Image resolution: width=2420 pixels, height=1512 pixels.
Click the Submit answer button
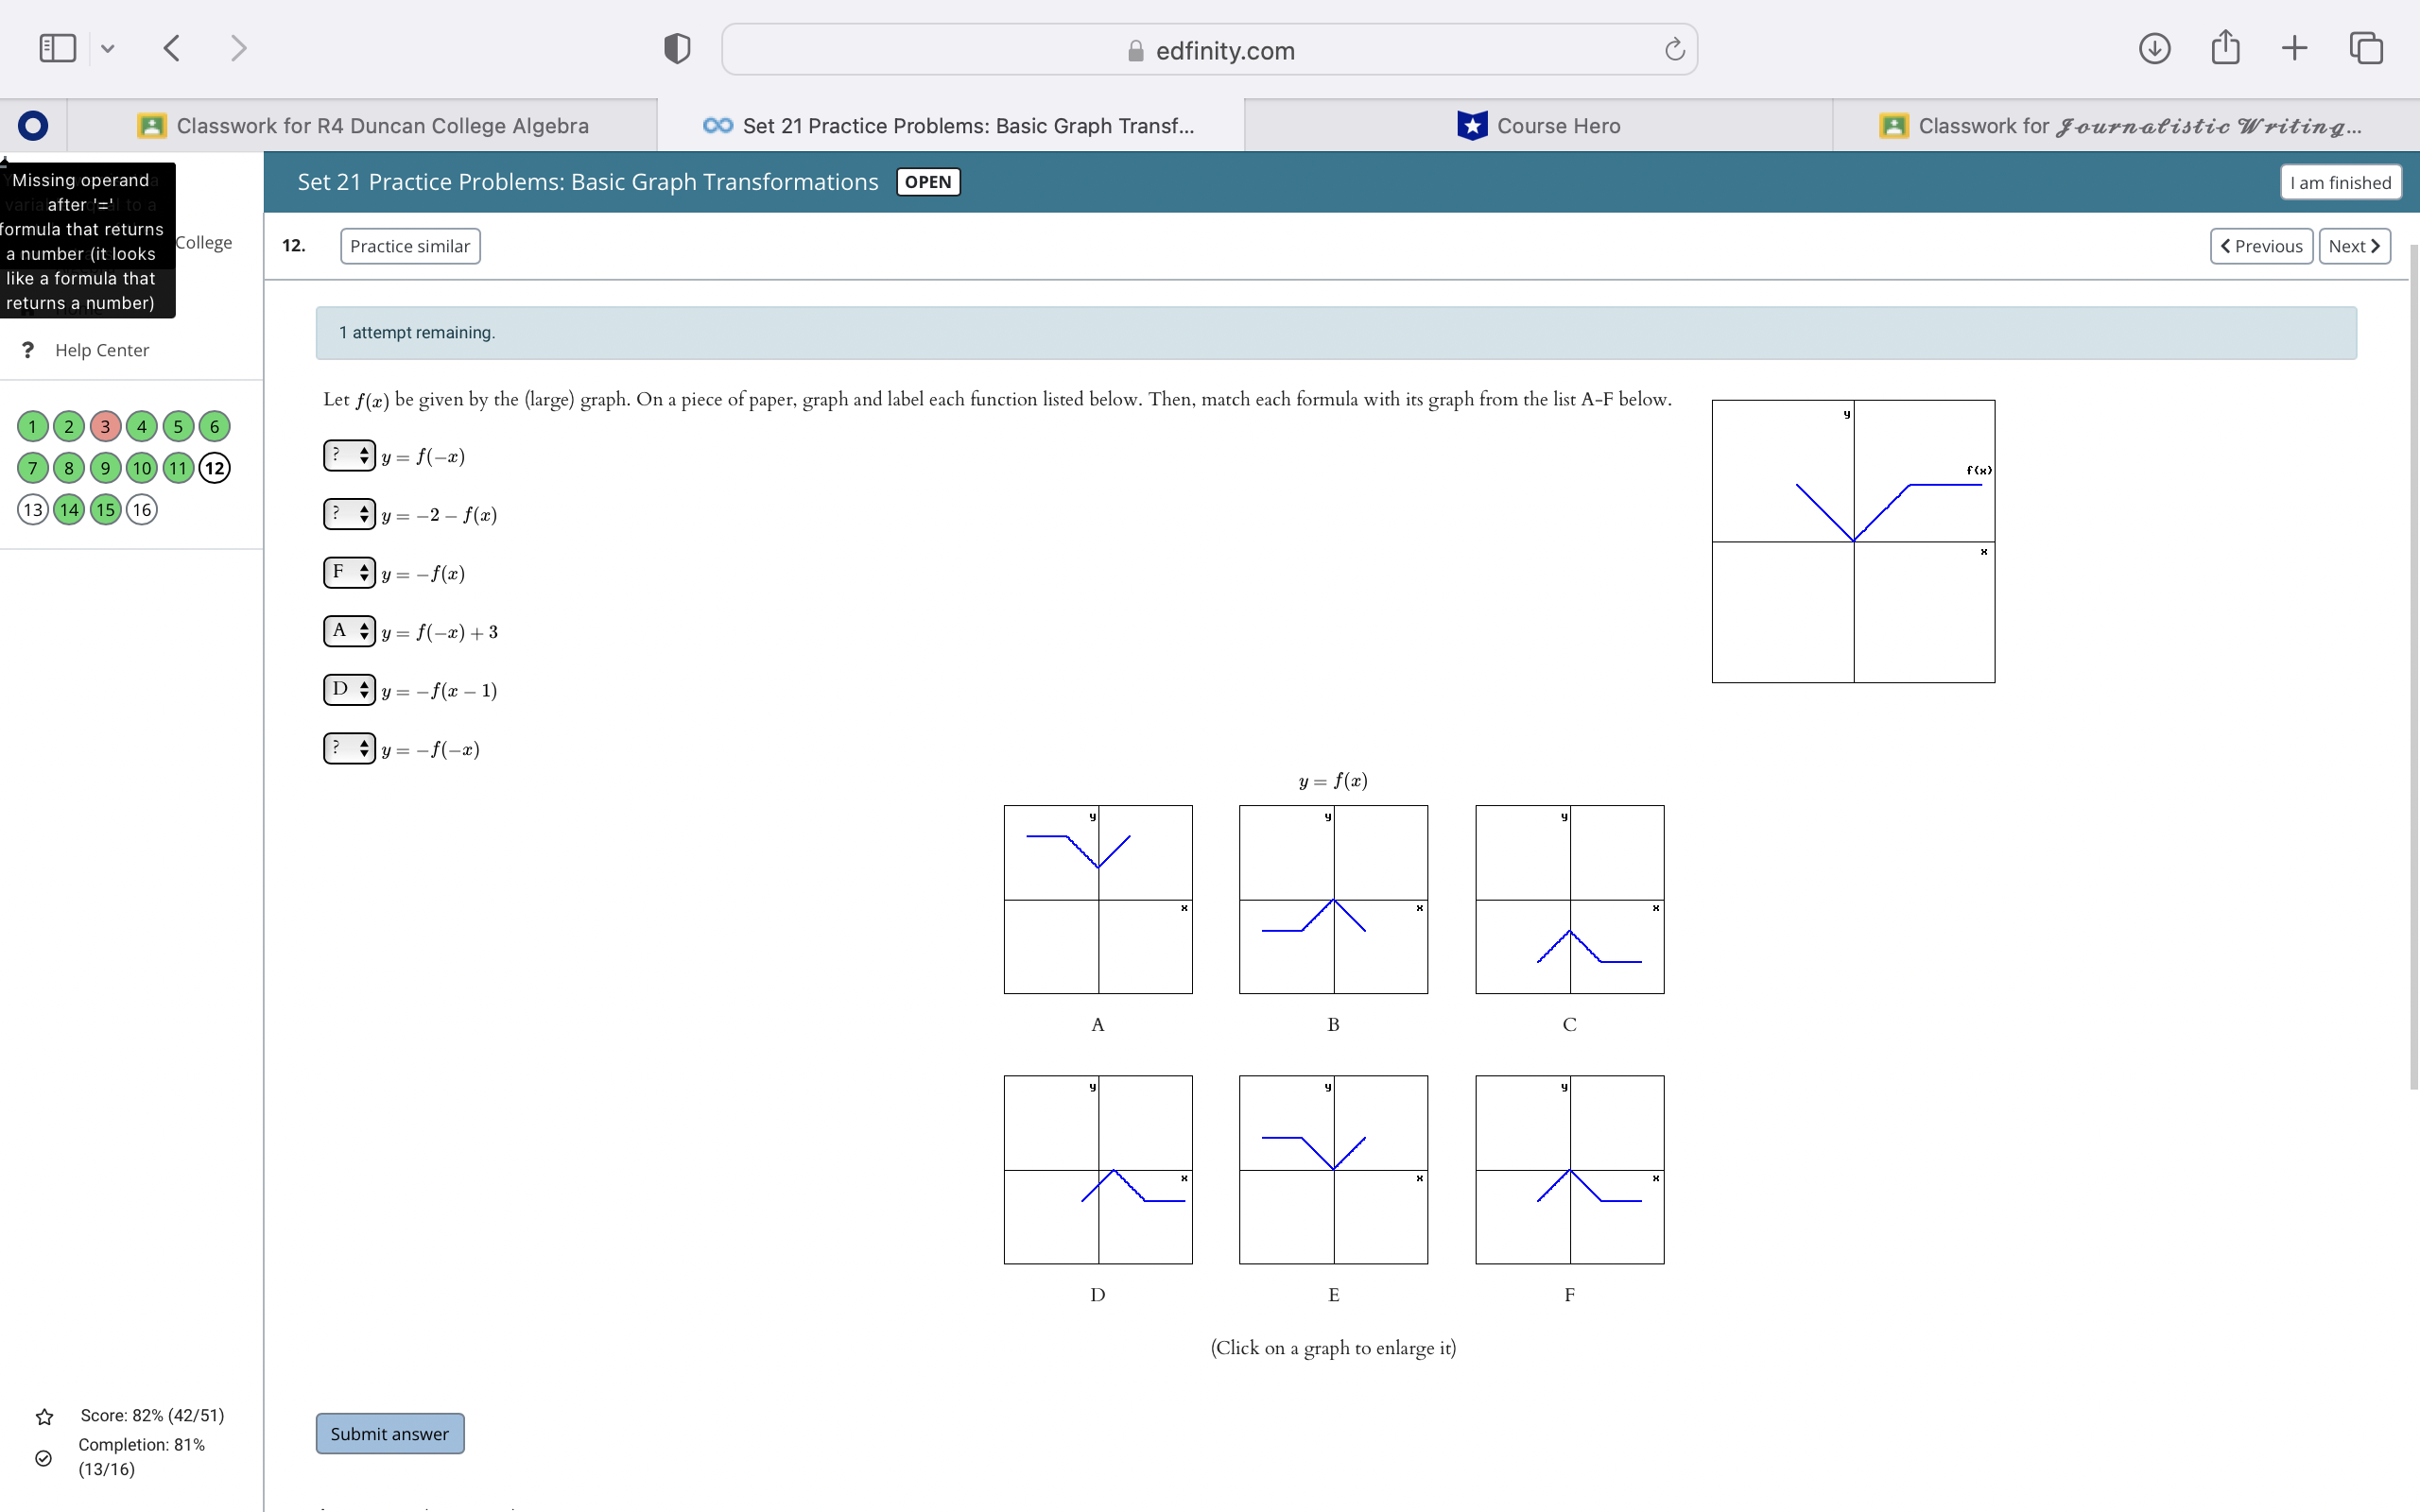coord(389,1433)
